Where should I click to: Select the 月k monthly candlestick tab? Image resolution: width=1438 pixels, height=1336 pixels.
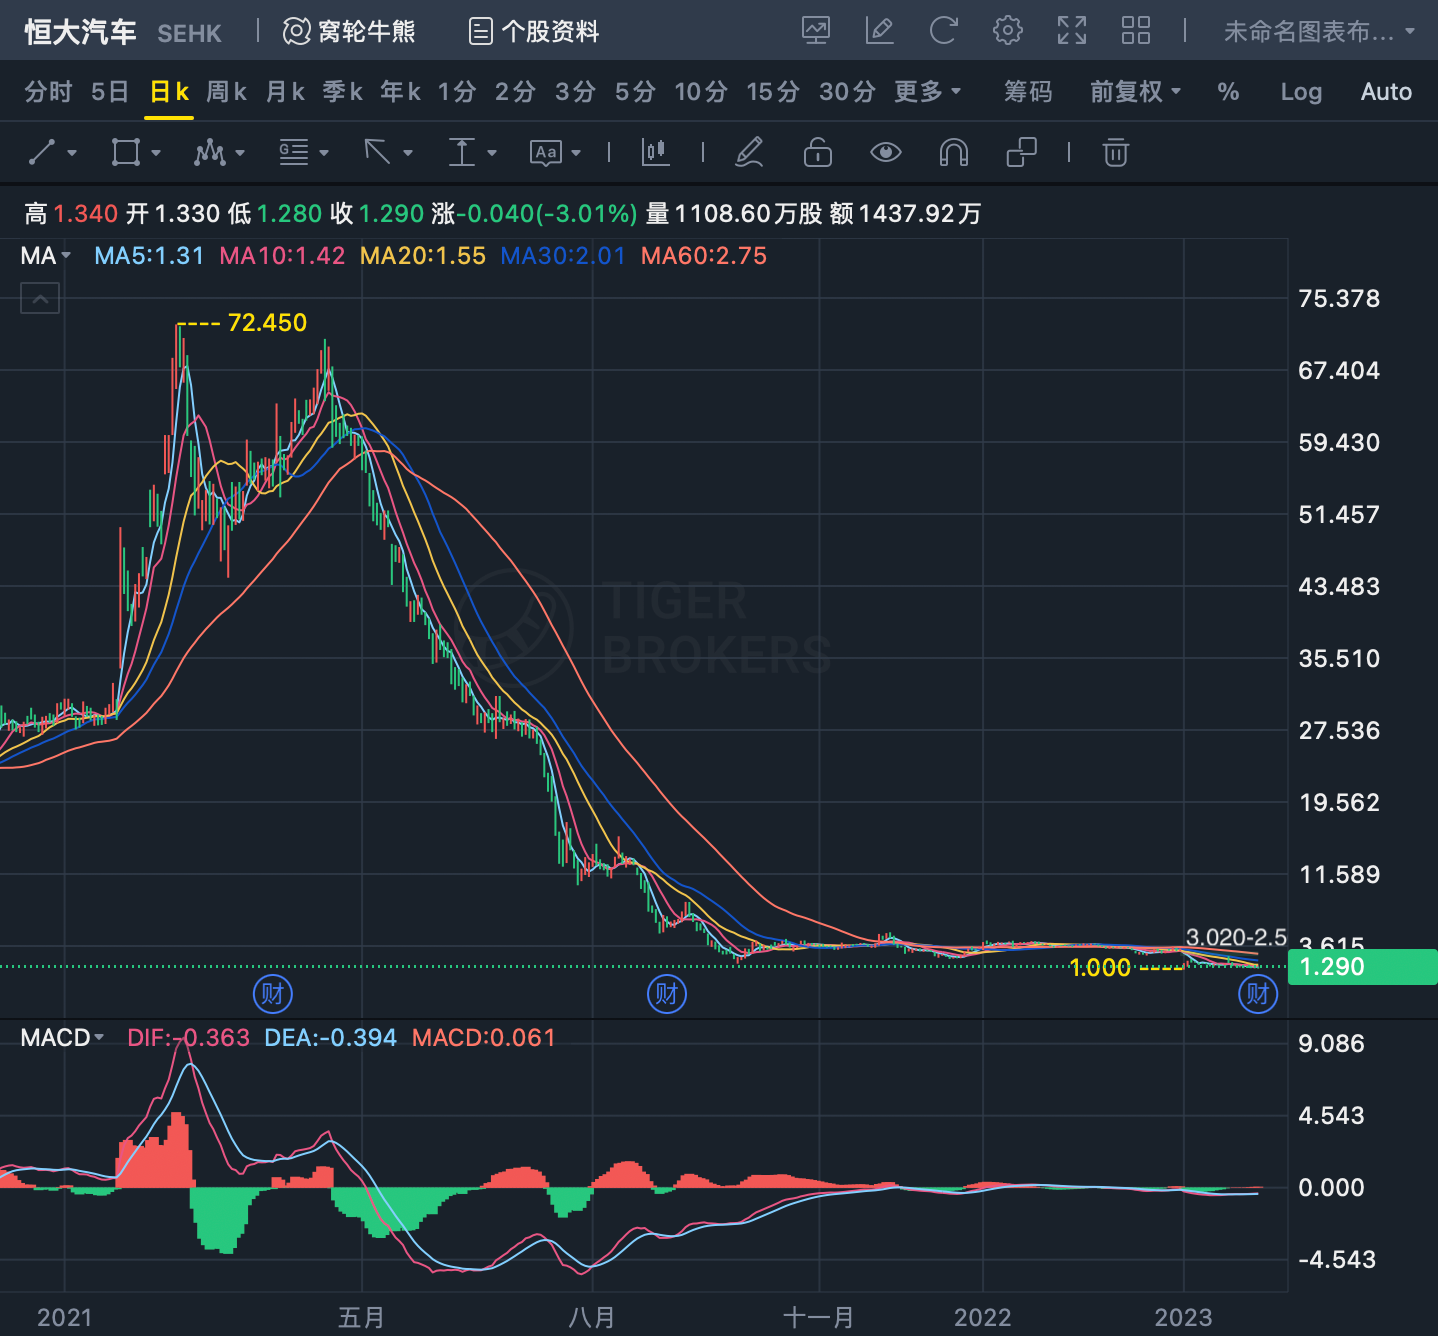click(285, 92)
